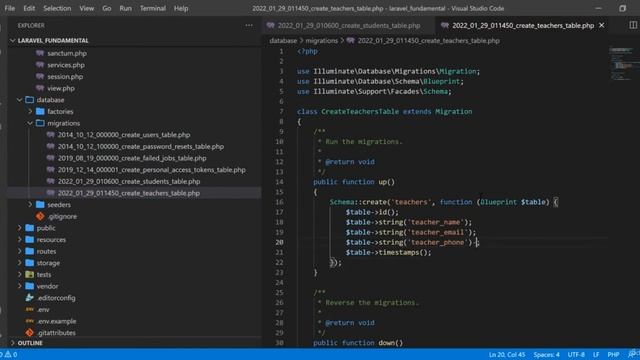Screen dimensions: 640x360
Task: Expand the resources folder chevron
Action: (19, 240)
